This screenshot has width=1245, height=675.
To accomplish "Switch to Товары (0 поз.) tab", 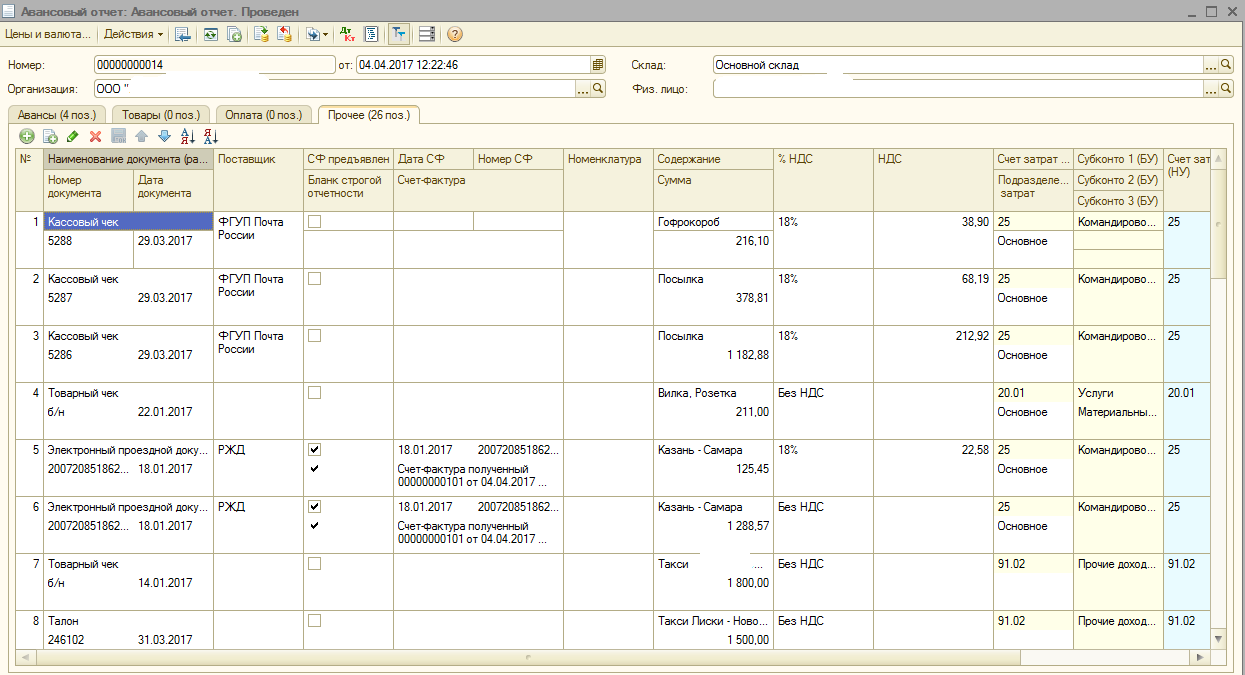I will (x=161, y=115).
